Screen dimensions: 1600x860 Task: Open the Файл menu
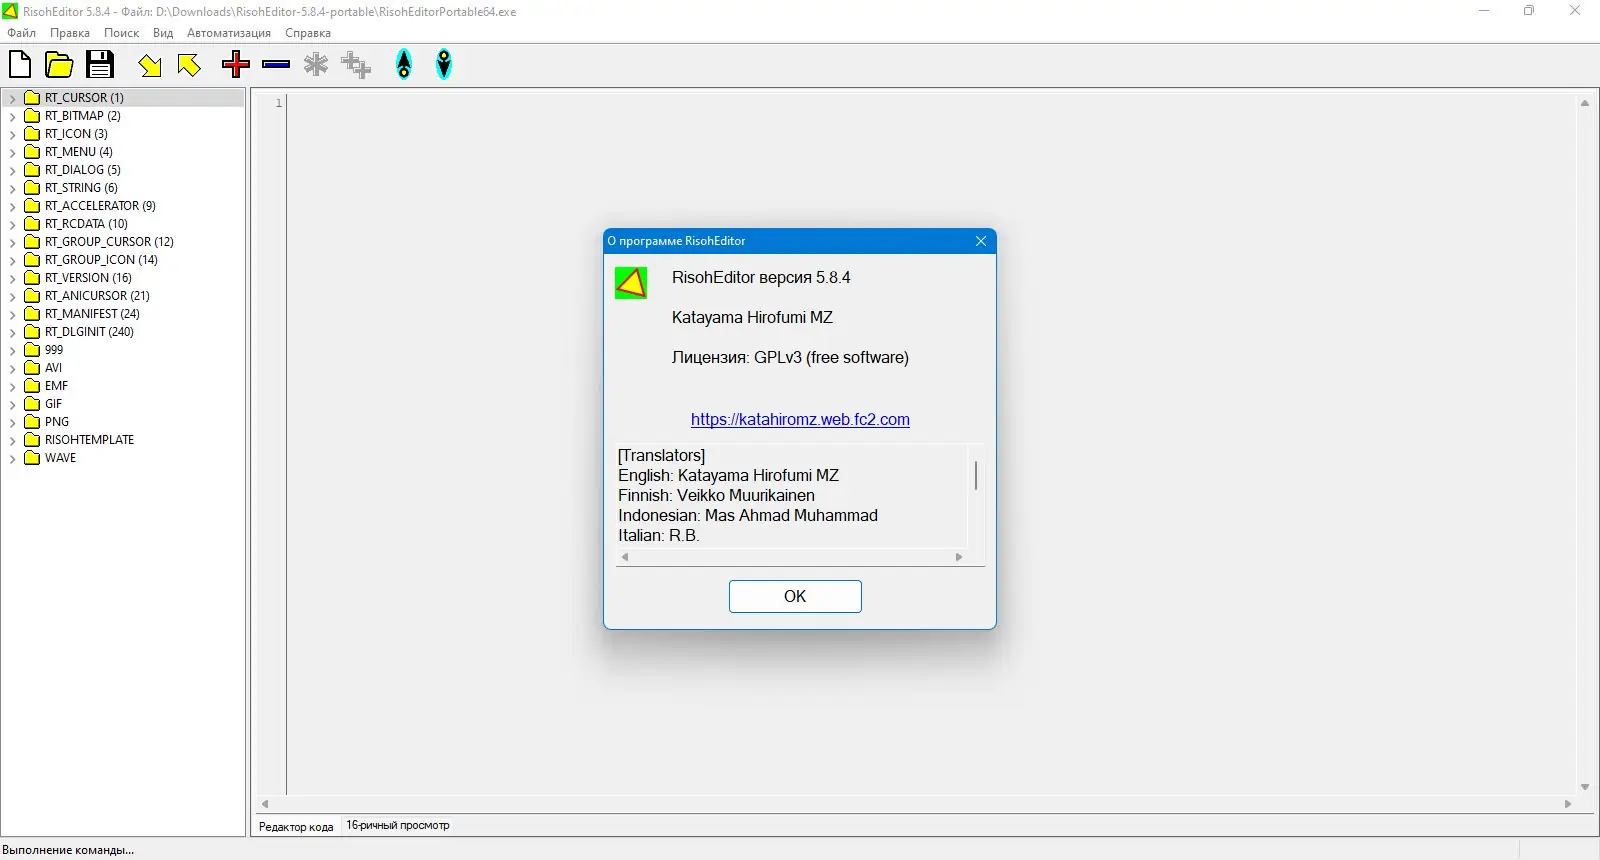tap(22, 33)
